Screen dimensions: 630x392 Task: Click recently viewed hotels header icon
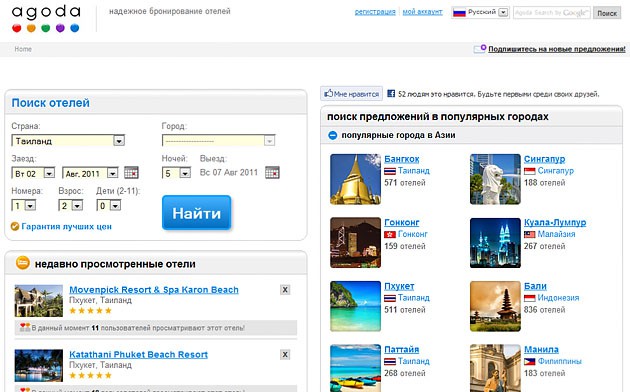click(x=22, y=263)
